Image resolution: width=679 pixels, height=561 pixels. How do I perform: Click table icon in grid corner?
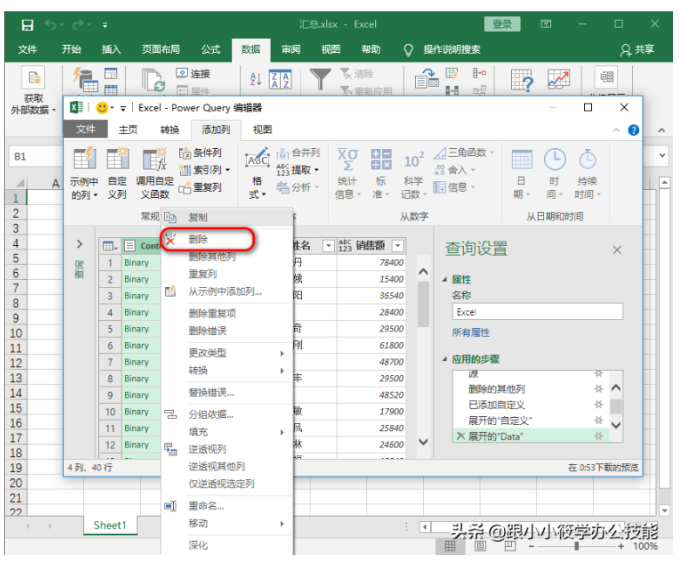(x=110, y=246)
